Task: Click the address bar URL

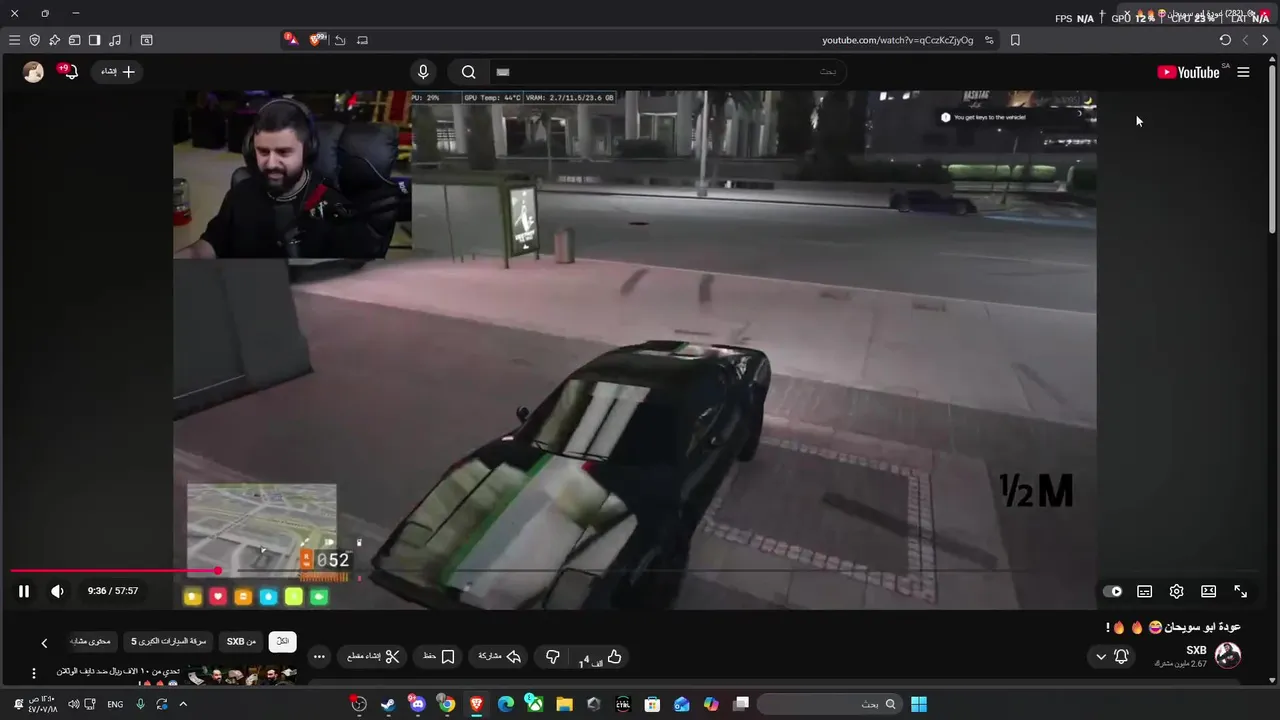Action: 897,40
